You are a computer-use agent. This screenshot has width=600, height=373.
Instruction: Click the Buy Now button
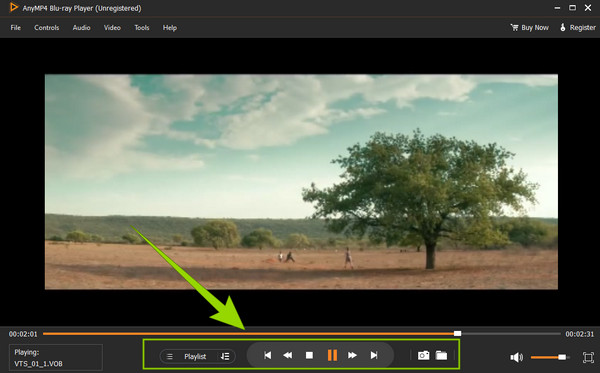tap(530, 28)
